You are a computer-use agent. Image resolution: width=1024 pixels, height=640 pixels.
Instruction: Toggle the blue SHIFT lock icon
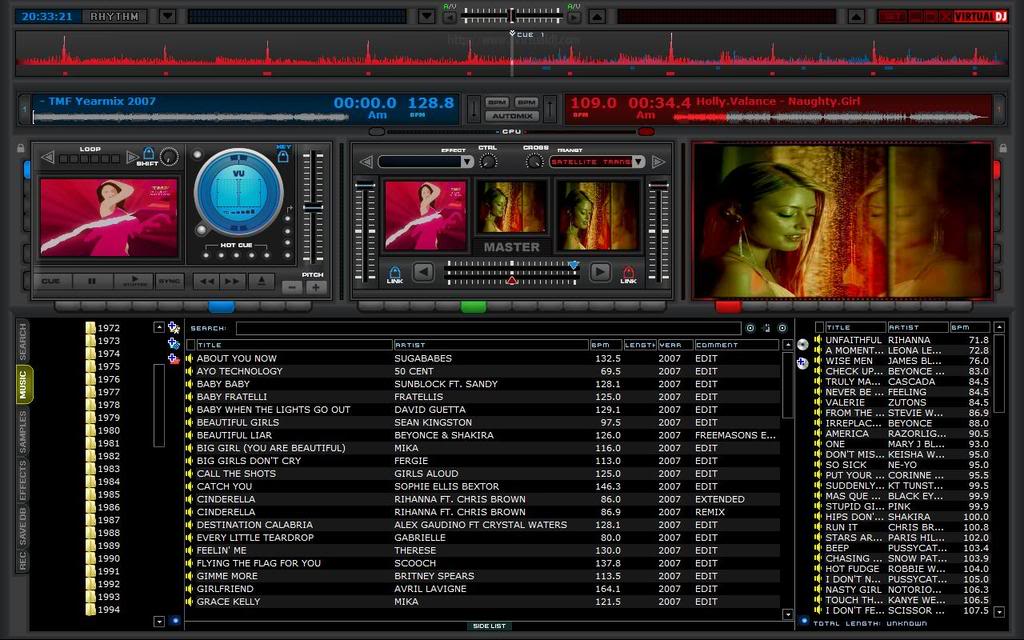pyautogui.click(x=148, y=153)
